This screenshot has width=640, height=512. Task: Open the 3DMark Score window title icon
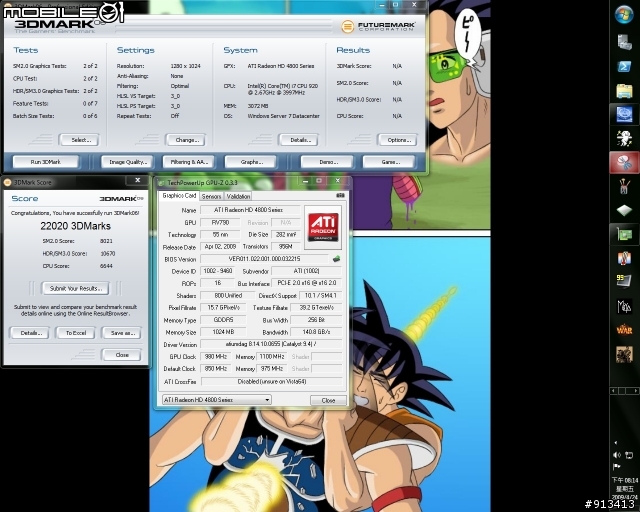coord(7,183)
